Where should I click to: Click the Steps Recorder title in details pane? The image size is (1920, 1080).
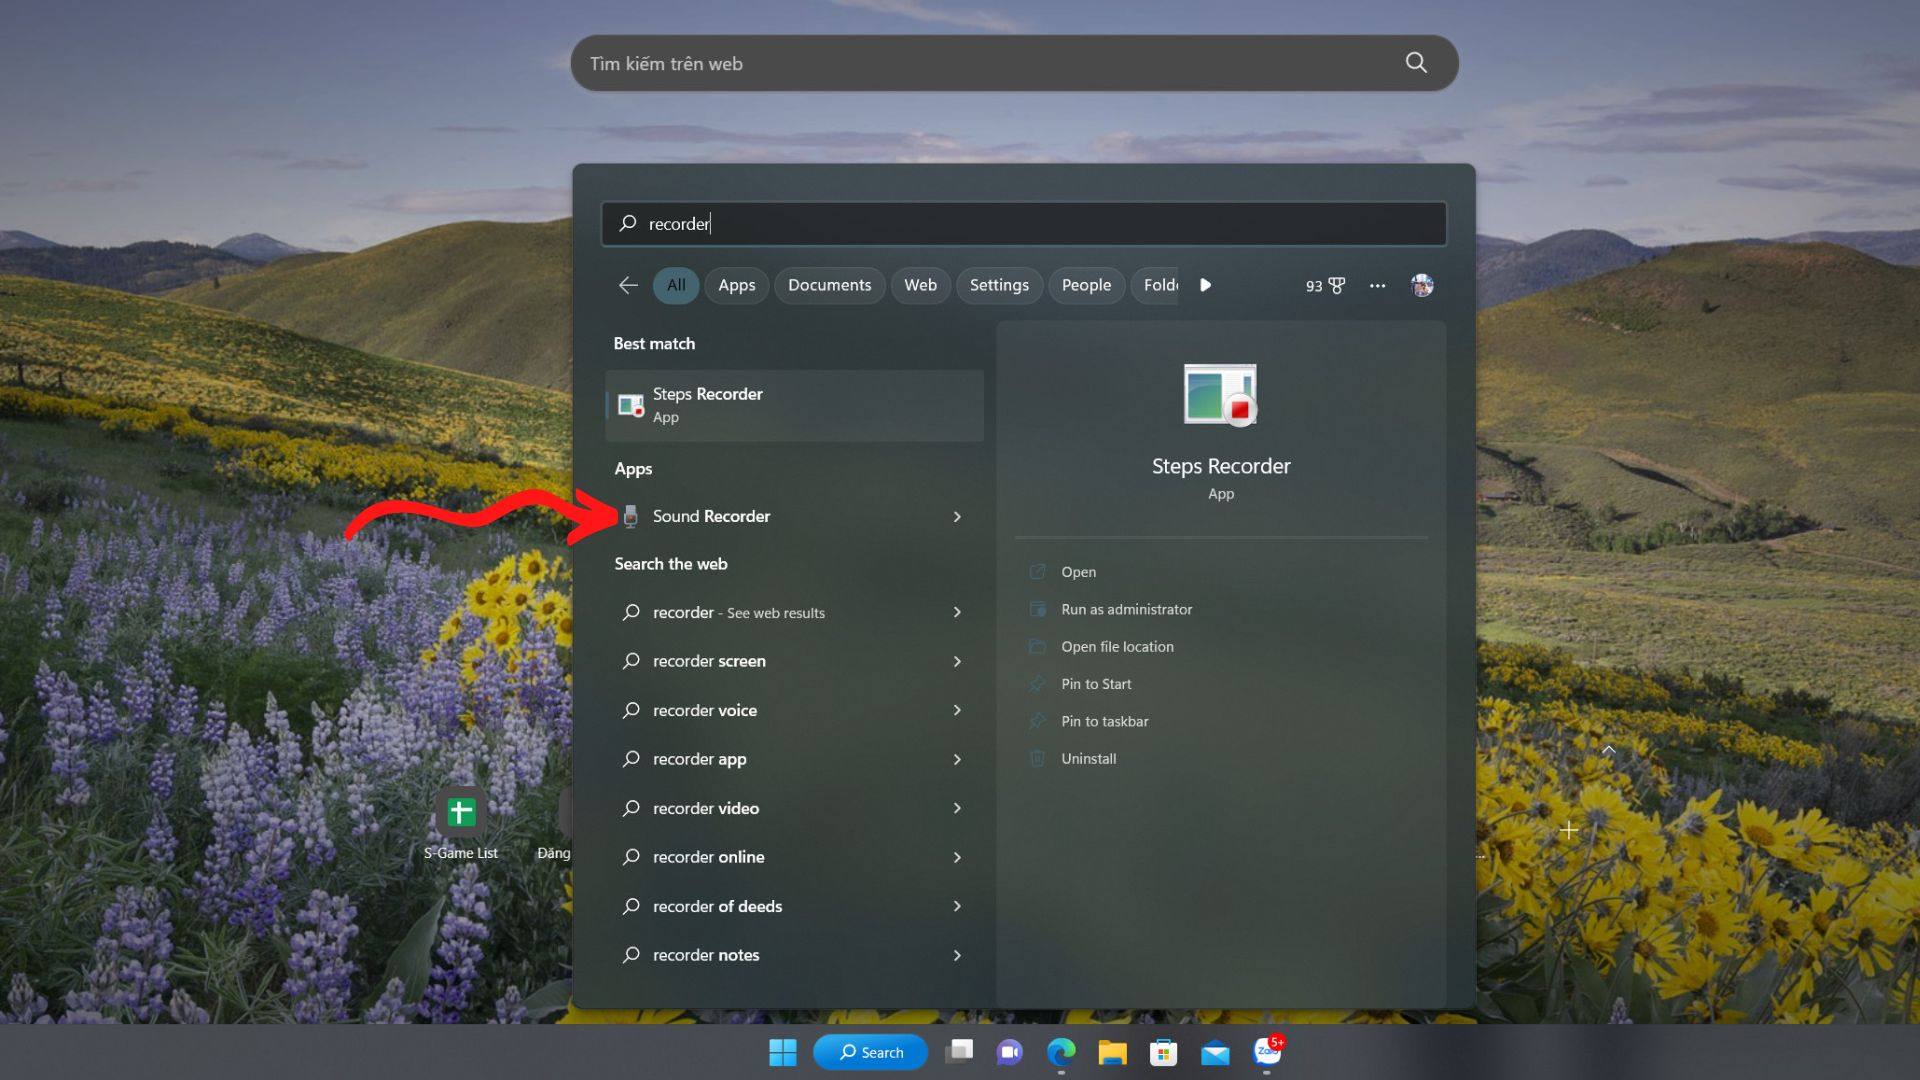[1220, 466]
